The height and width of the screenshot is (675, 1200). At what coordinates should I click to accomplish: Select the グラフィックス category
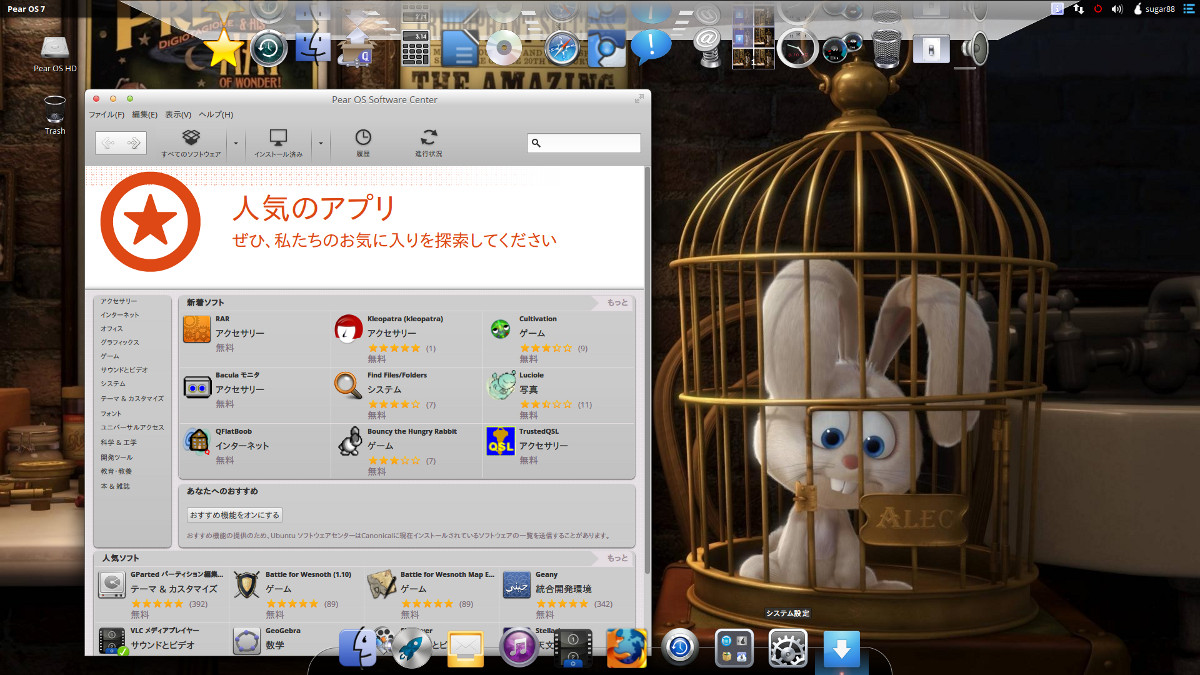pos(120,343)
